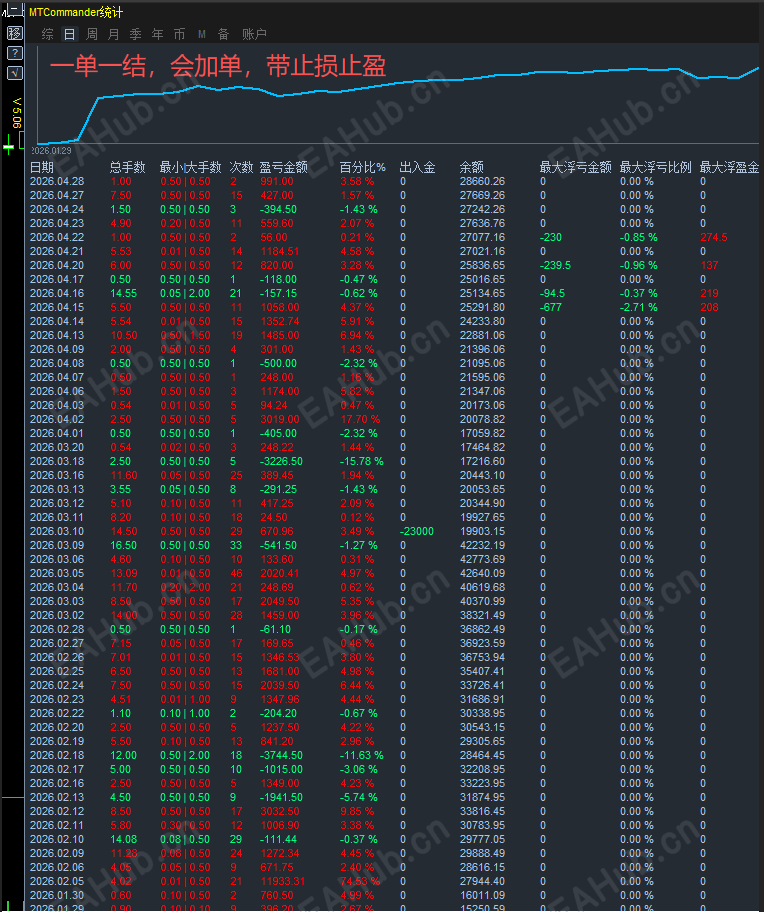Select the M tab
Screen dimensions: 764x912
click(202, 34)
